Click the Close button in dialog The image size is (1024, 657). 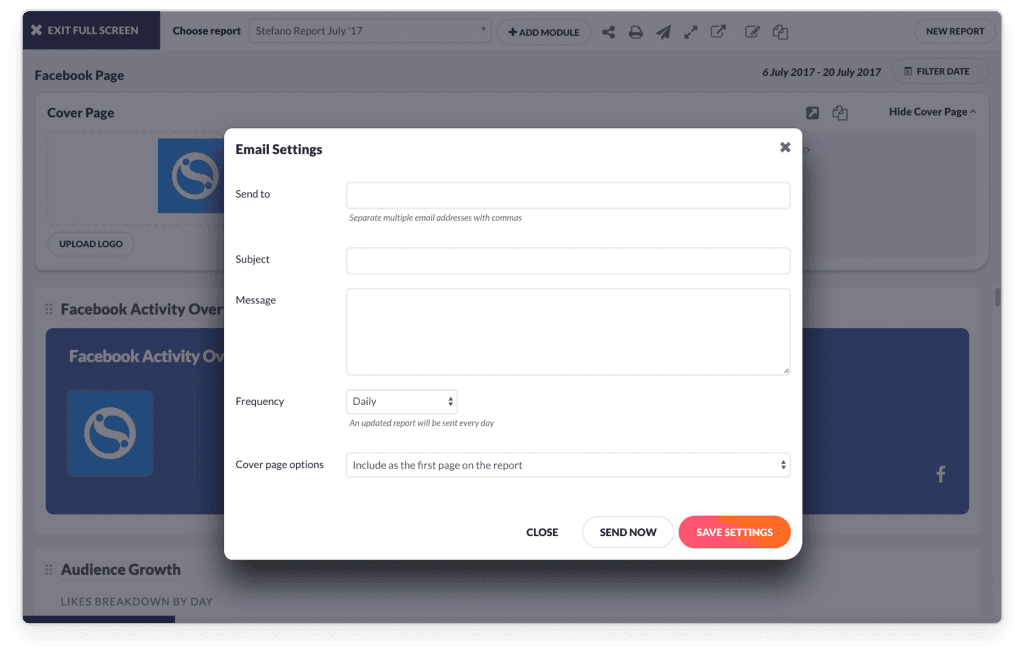[x=542, y=532]
